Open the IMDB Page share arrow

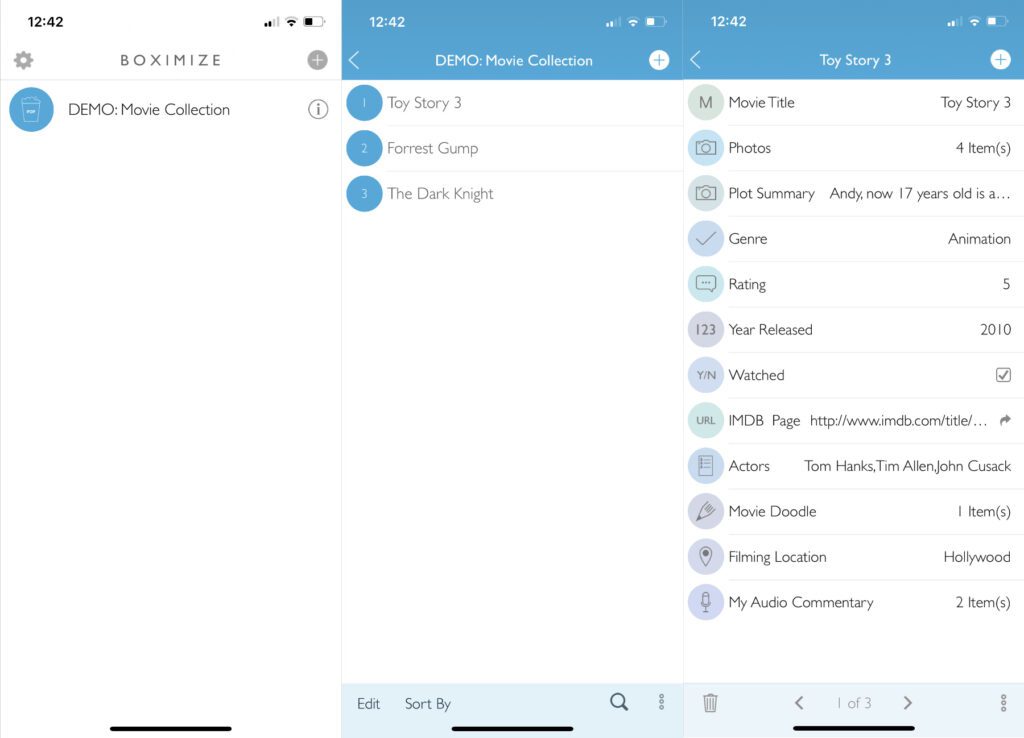pos(1005,420)
